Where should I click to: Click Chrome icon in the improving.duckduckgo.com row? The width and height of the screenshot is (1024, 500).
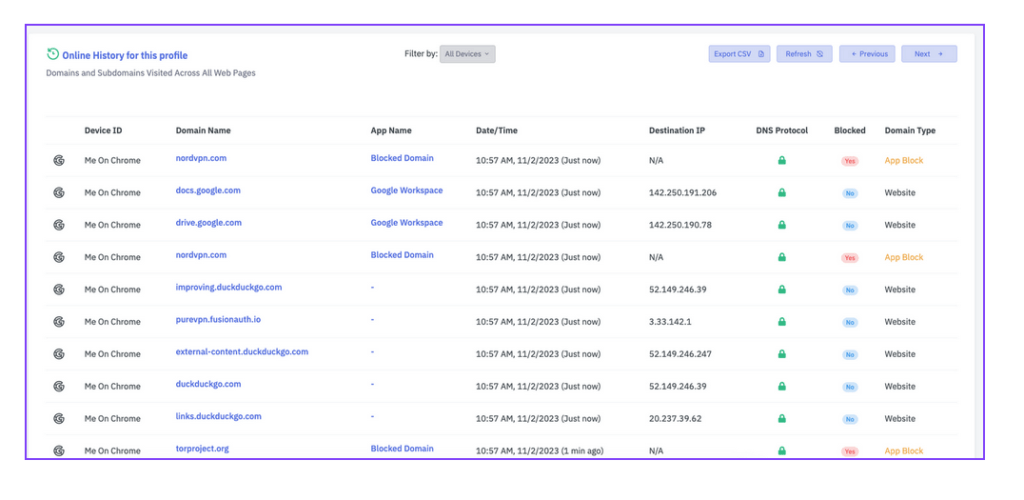[x=59, y=290]
